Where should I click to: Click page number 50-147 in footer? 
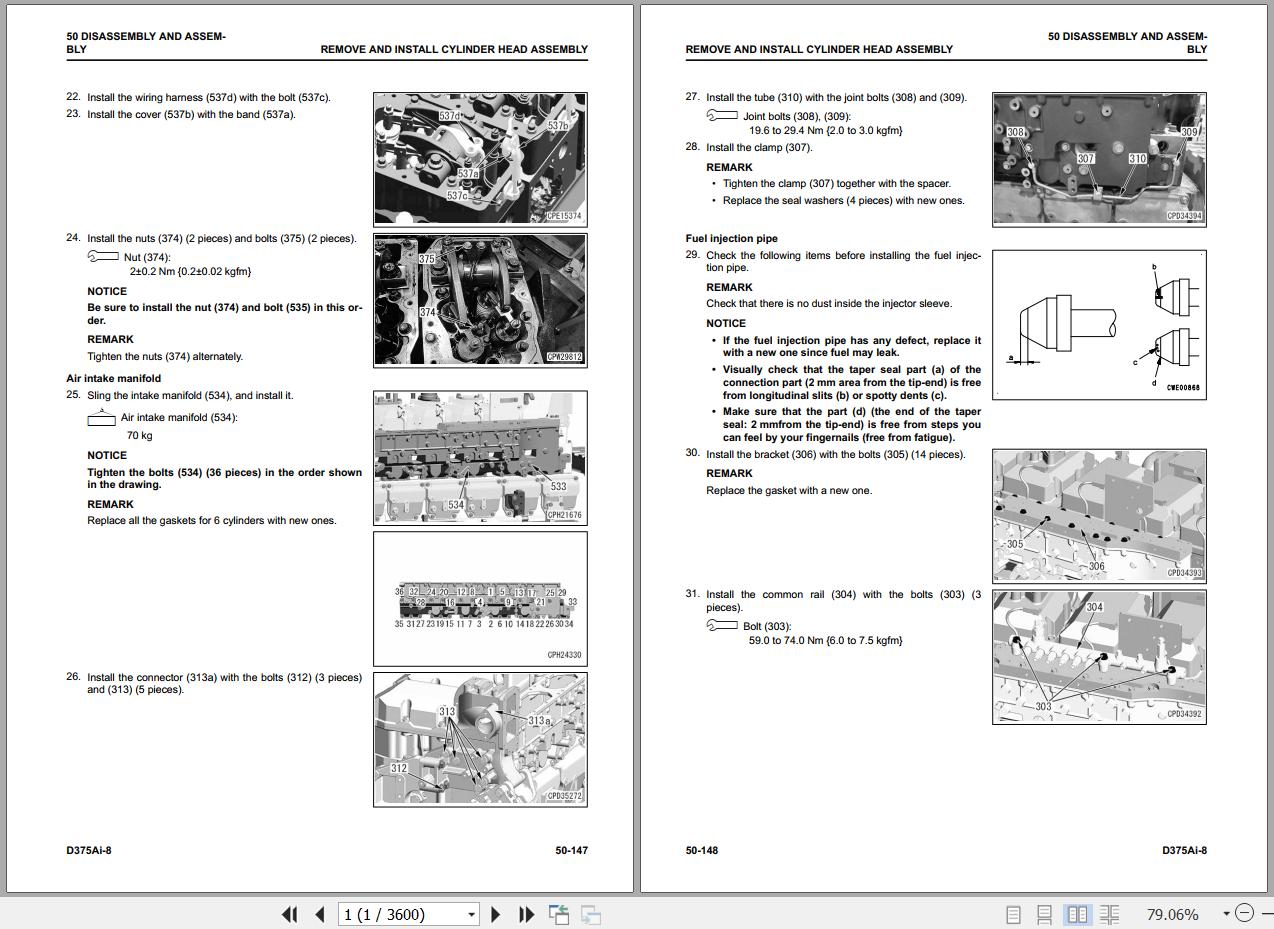pos(572,851)
